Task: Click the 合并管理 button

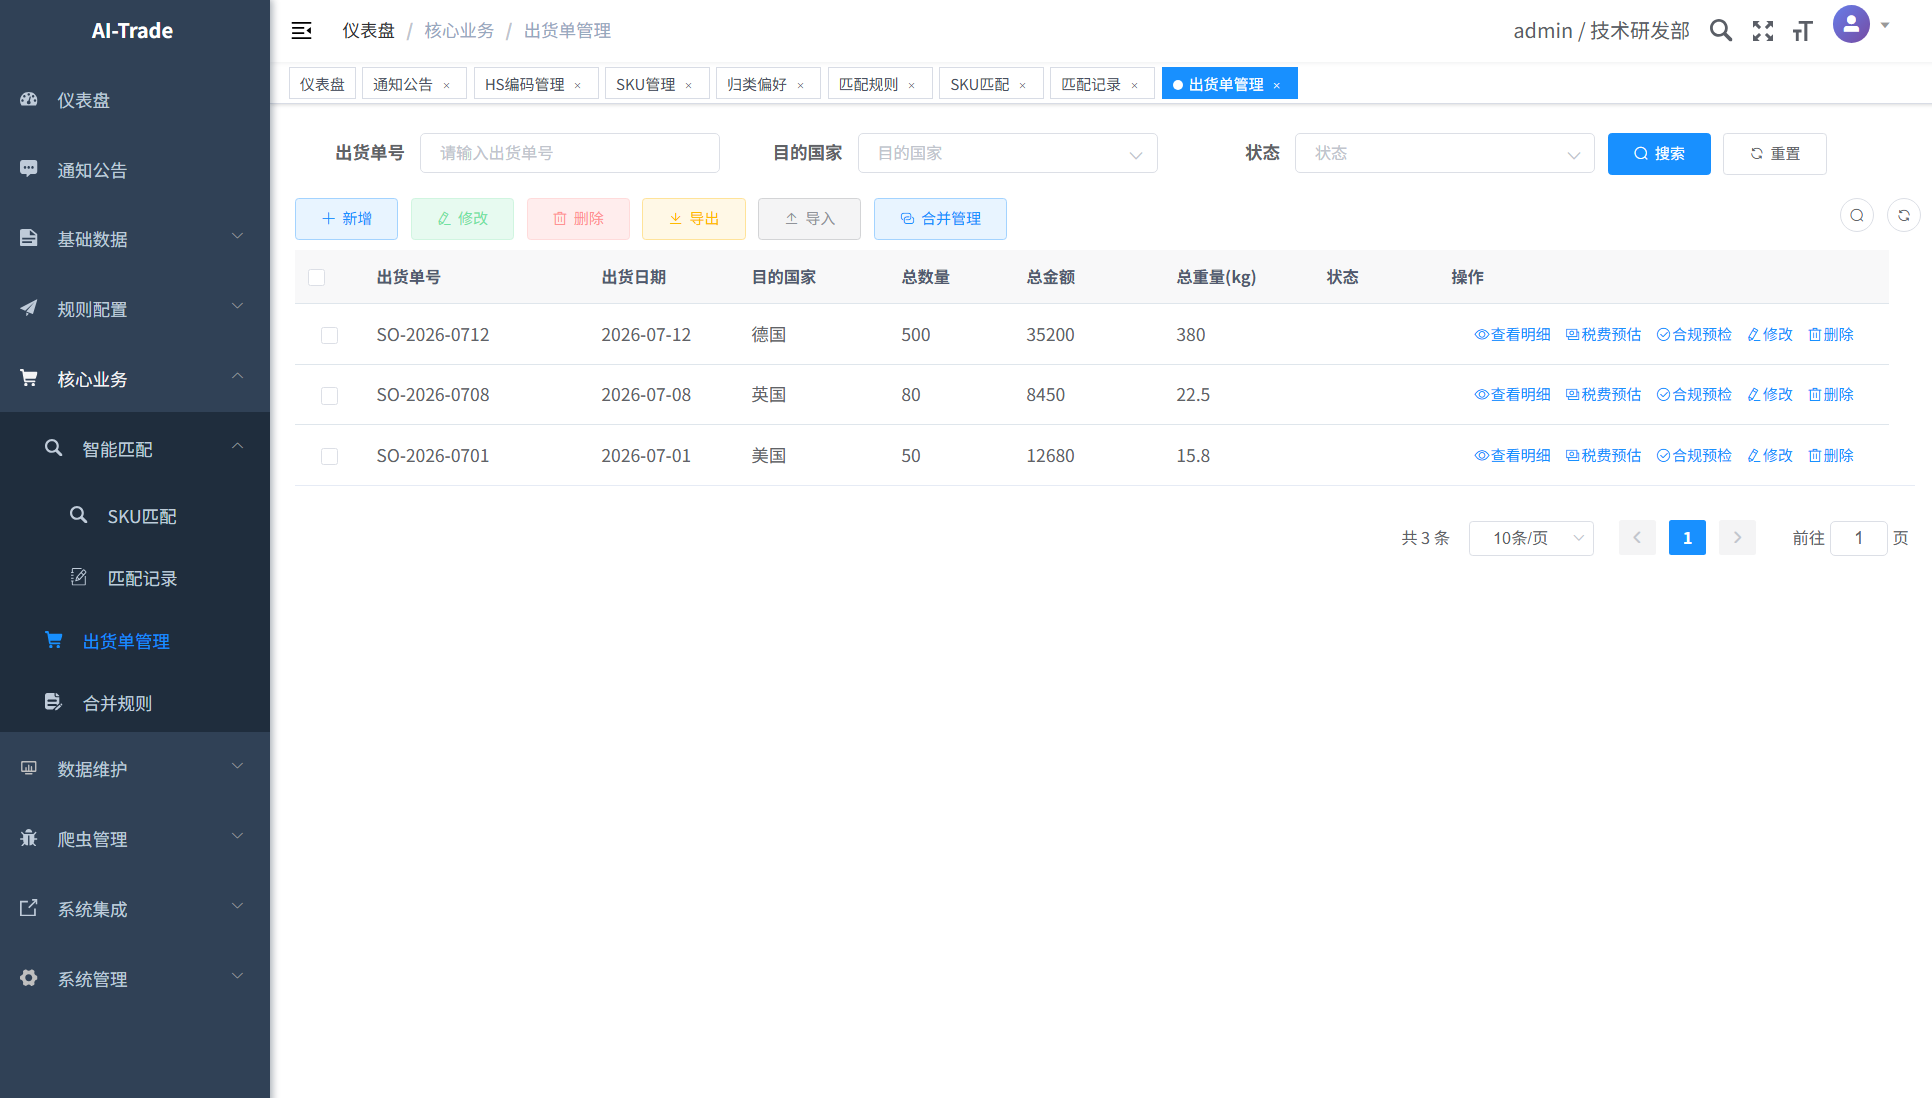Action: [940, 218]
